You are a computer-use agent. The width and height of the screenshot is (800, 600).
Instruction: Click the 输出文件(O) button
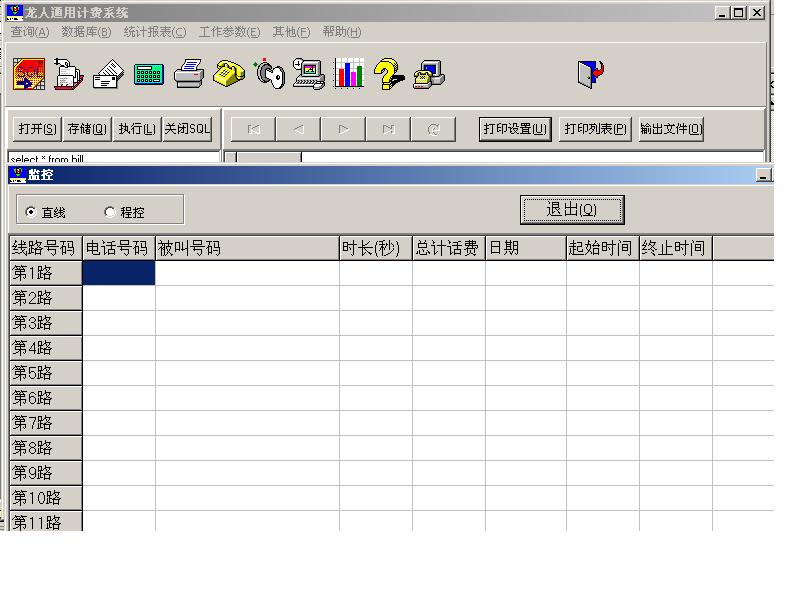pyautogui.click(x=671, y=129)
